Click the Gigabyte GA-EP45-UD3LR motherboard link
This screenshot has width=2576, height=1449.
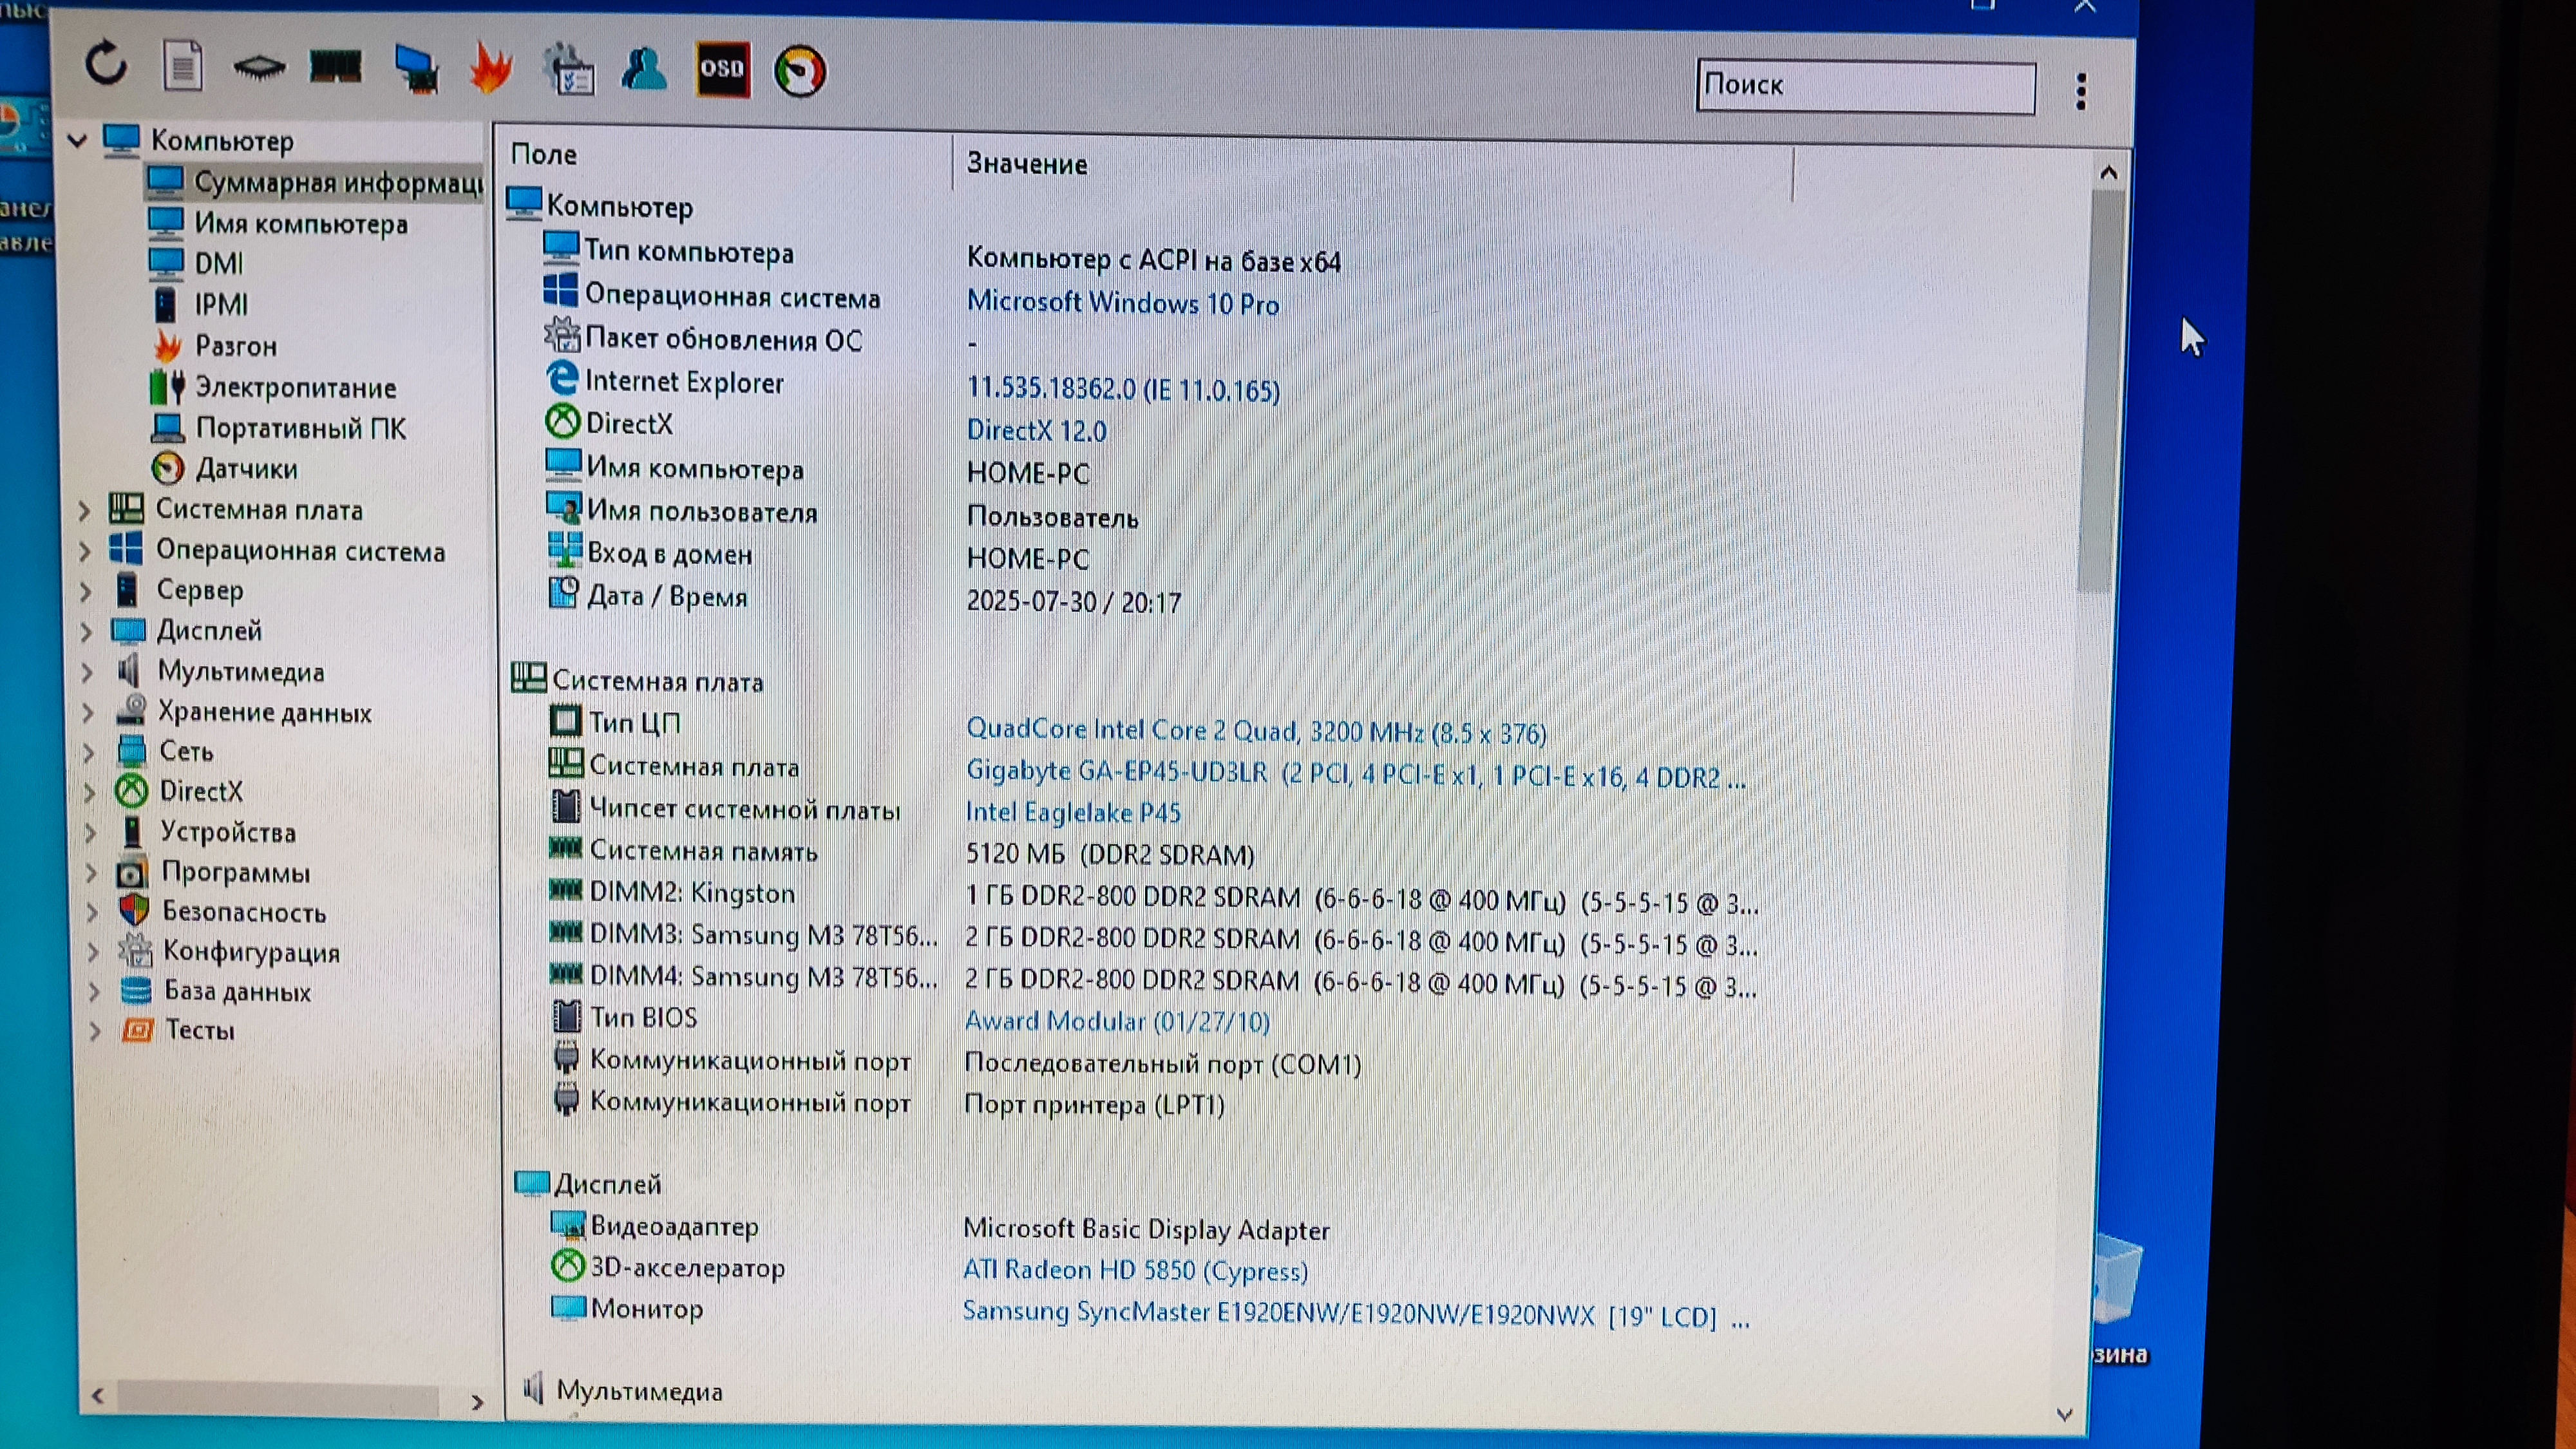[1116, 773]
